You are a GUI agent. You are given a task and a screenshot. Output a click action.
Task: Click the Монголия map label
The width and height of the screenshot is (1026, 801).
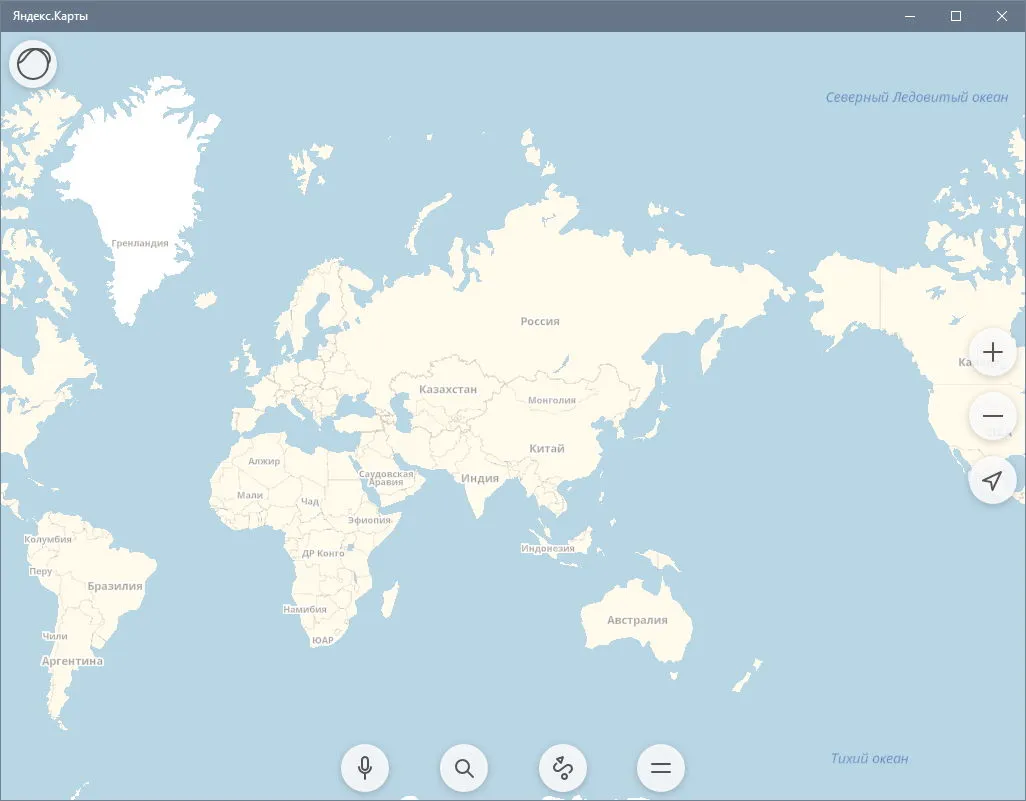(552, 400)
